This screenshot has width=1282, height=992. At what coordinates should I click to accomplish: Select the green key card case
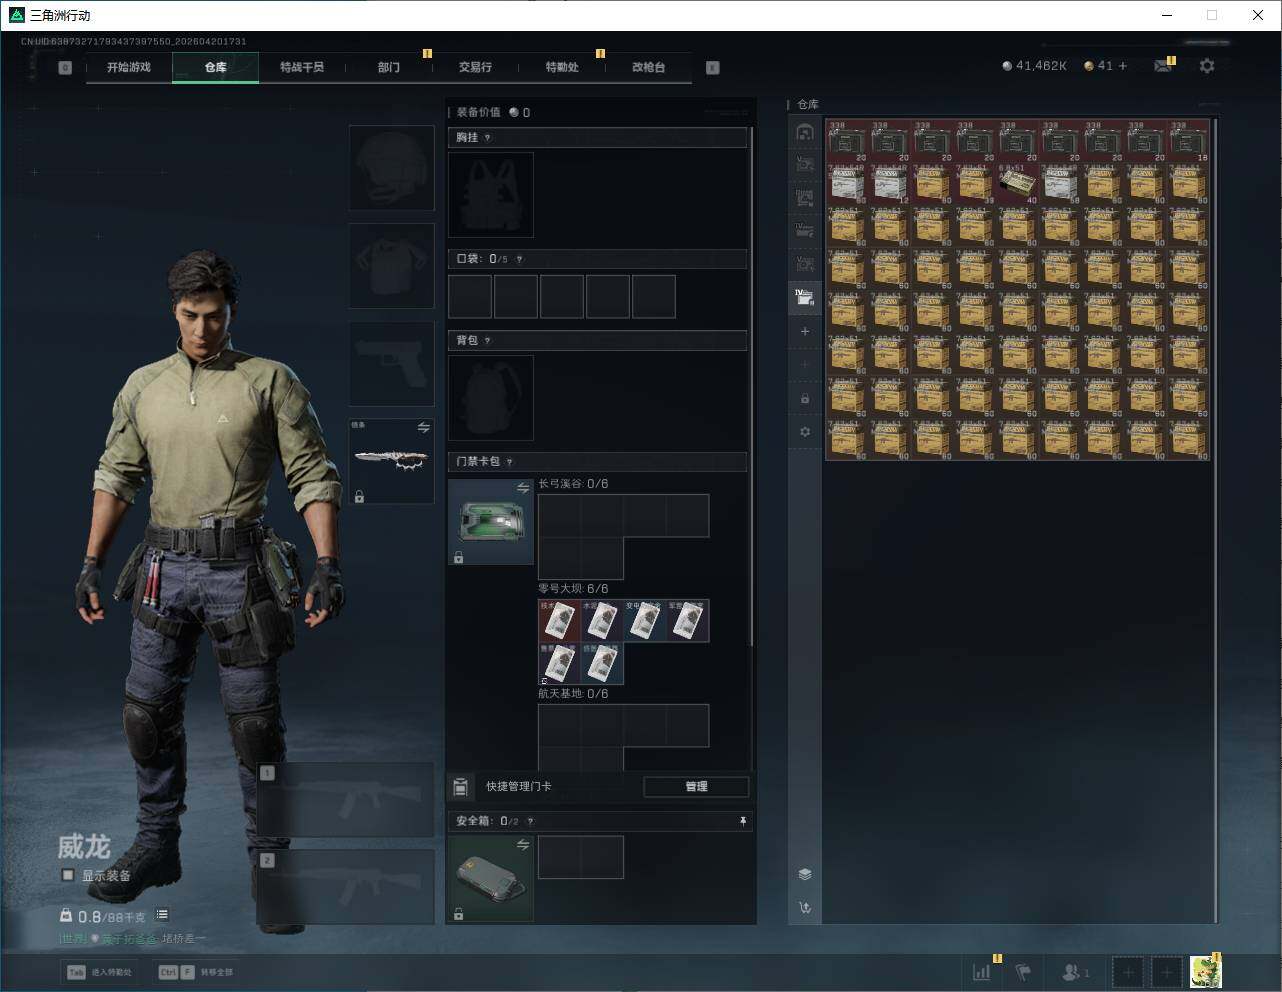[491, 522]
